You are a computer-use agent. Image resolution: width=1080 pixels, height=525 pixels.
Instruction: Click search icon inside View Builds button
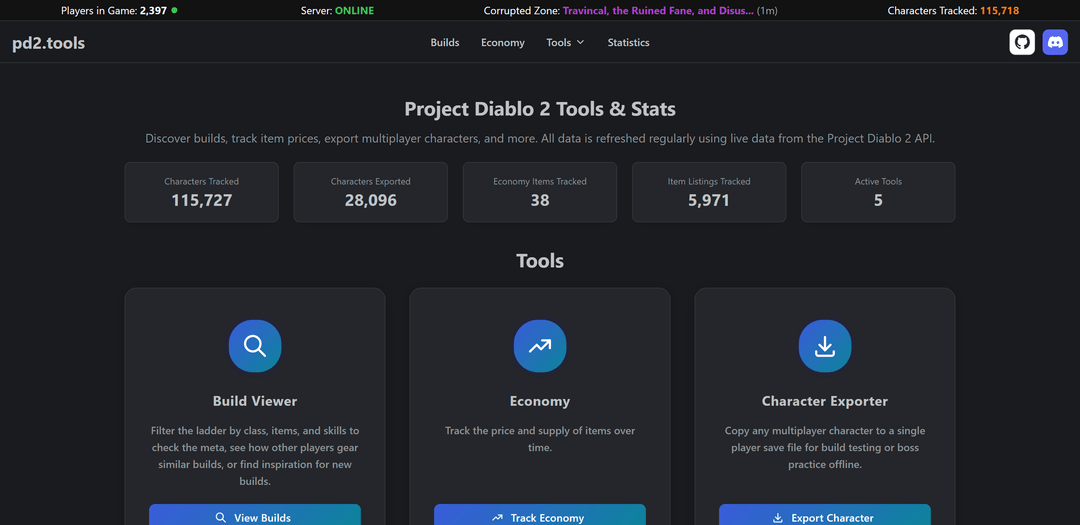point(221,517)
